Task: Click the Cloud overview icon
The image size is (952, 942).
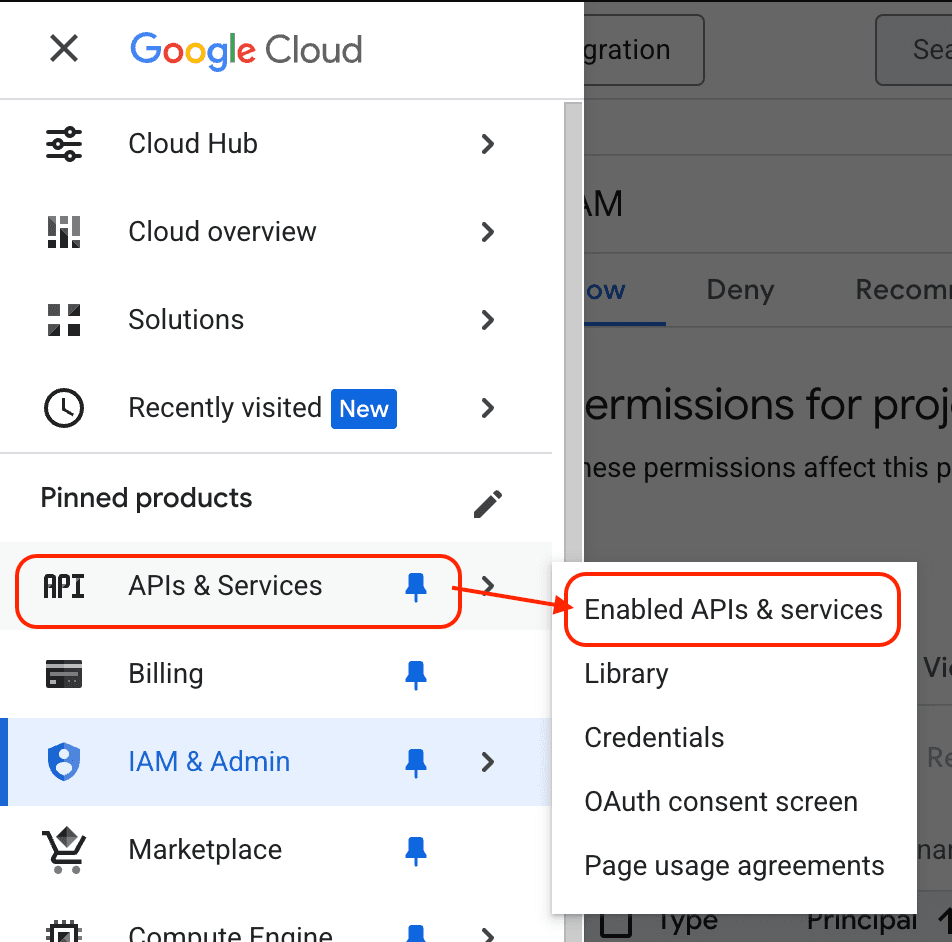Action: (63, 231)
